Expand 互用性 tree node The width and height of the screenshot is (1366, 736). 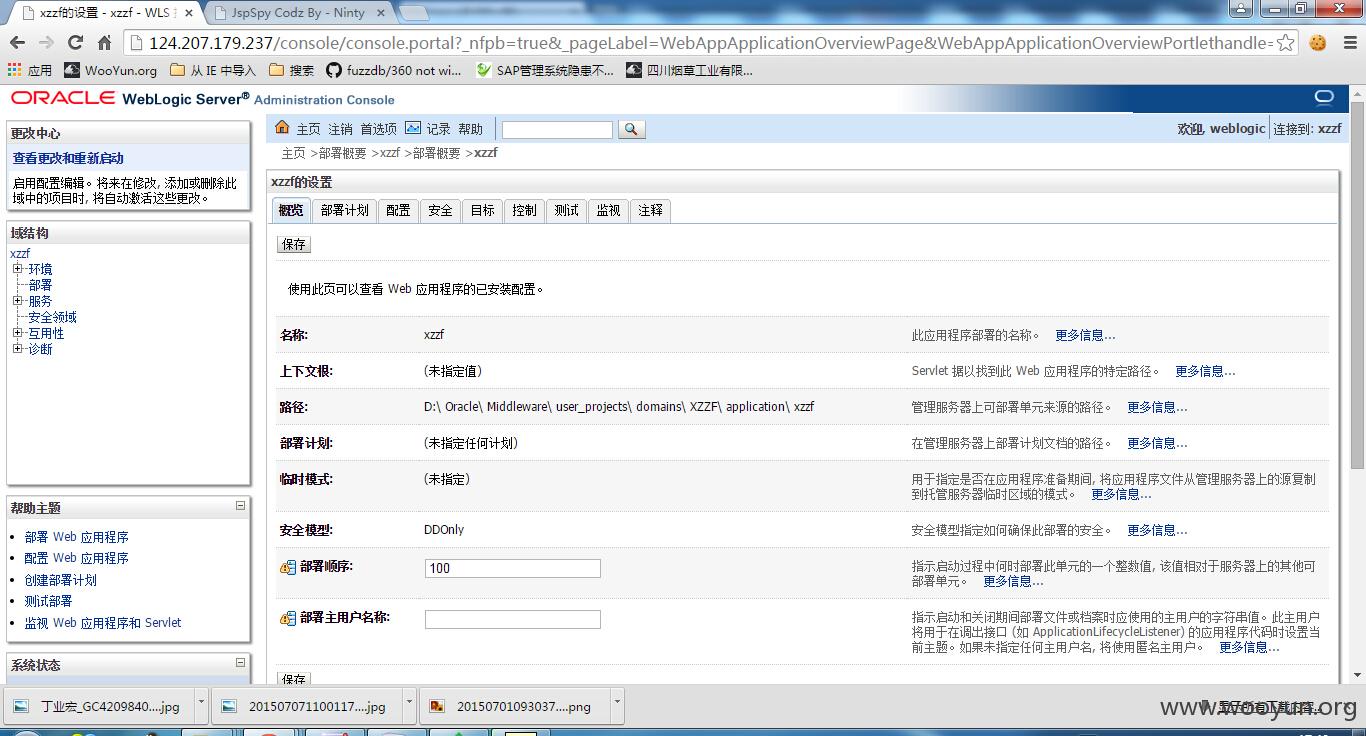(17, 333)
